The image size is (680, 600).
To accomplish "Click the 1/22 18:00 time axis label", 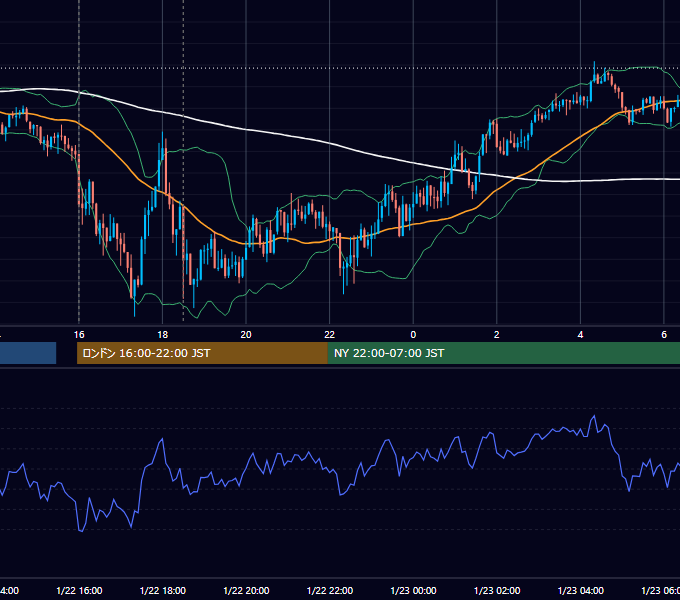I will pos(163,590).
